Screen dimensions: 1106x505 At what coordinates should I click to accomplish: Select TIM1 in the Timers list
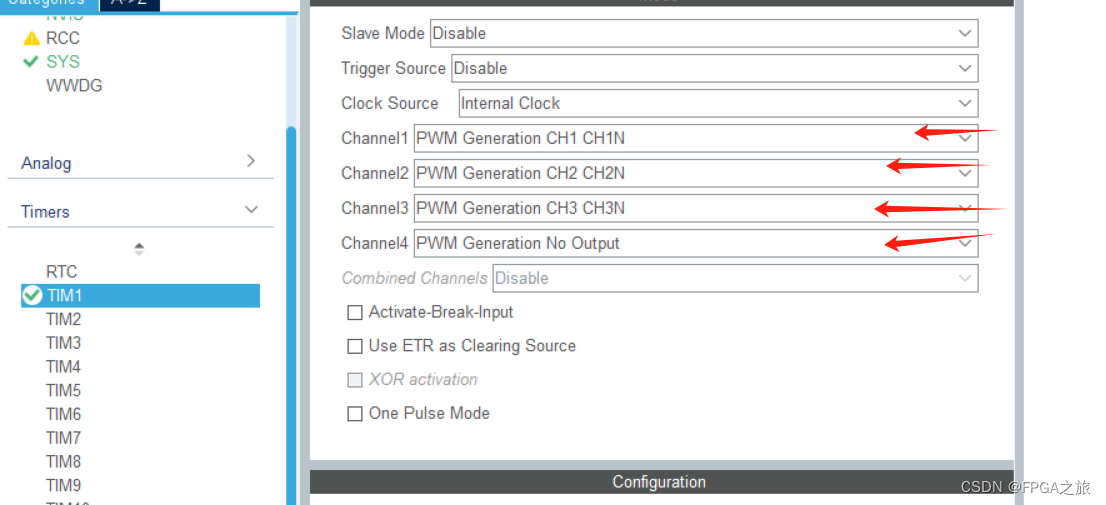[x=140, y=296]
